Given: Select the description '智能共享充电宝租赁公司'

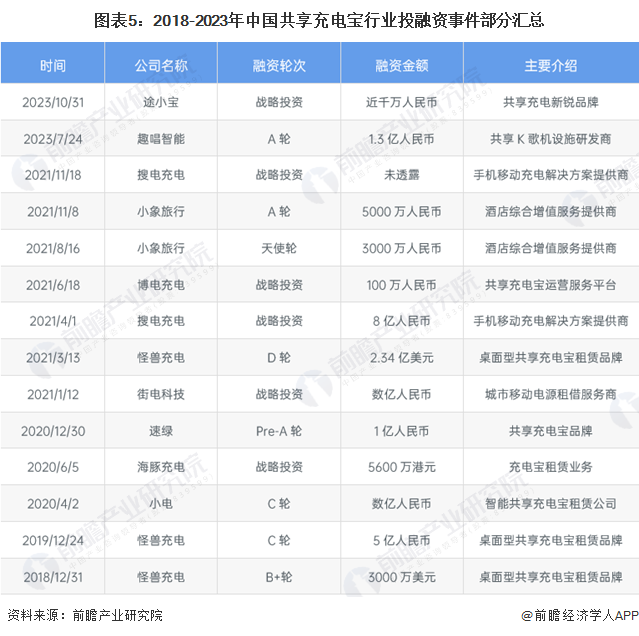Looking at the screenshot, I should 551,504.
